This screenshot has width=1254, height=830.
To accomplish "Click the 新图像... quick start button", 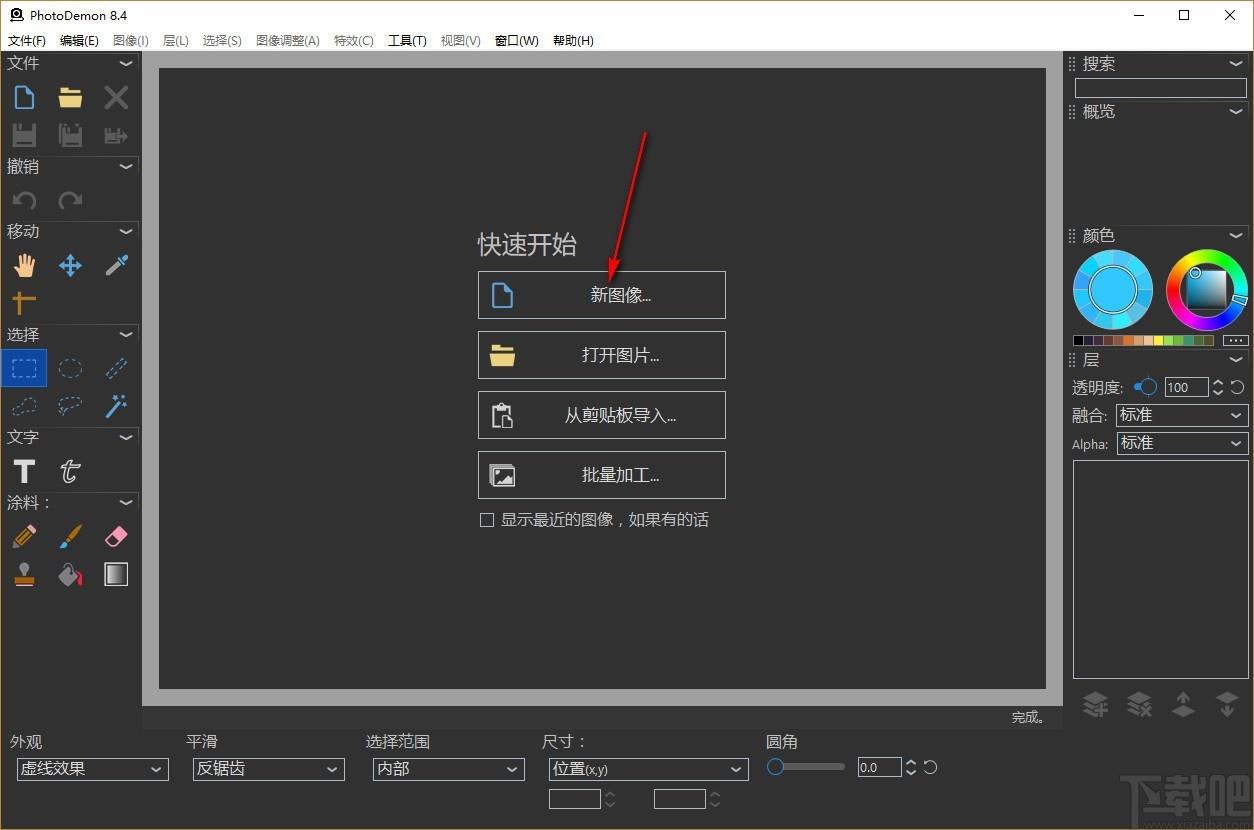I will pos(602,295).
